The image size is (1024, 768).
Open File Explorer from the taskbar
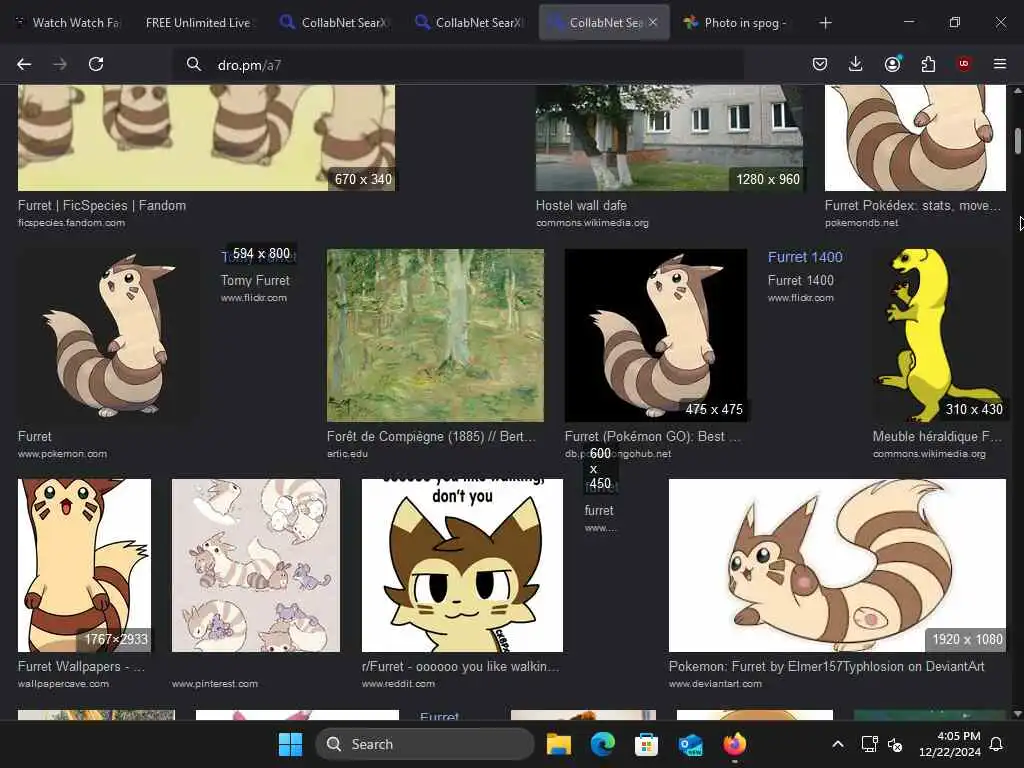coord(559,744)
